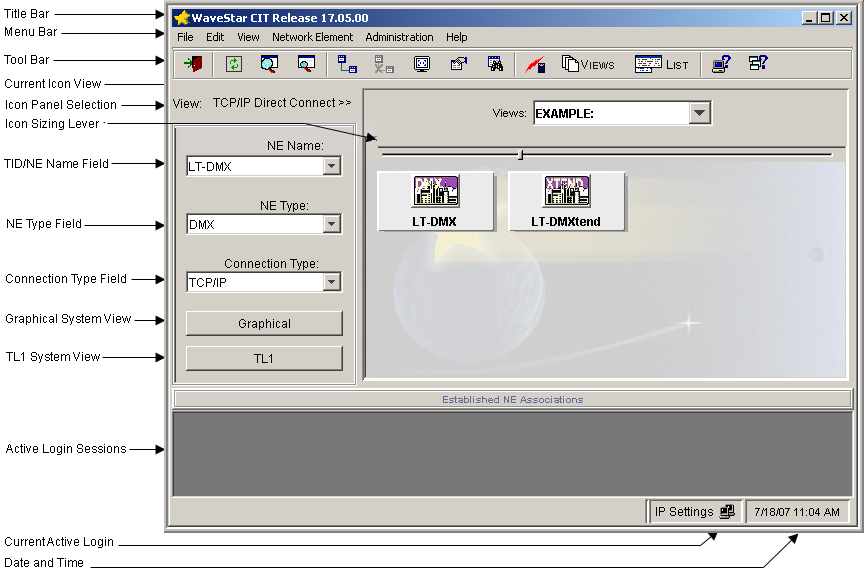This screenshot has height=576, width=864.
Task: Select the LT-DMXtend network element icon
Action: pos(566,201)
